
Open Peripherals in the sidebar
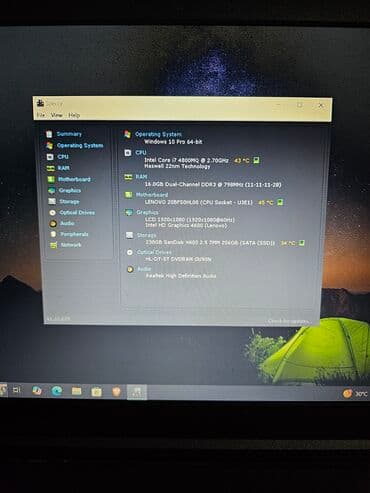click(74, 234)
